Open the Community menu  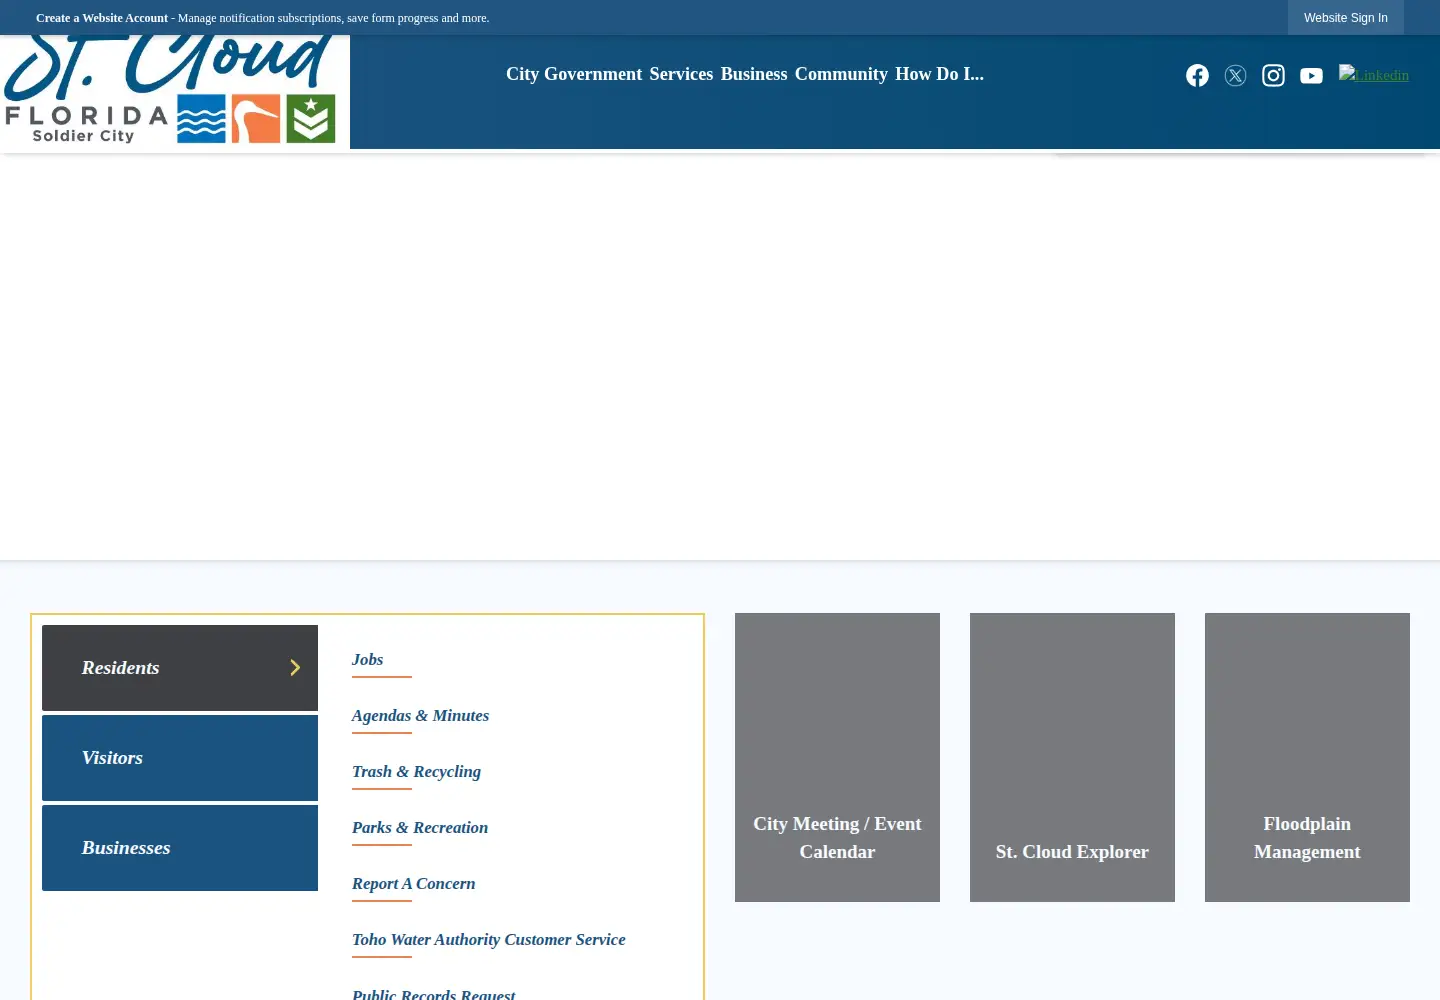841,74
